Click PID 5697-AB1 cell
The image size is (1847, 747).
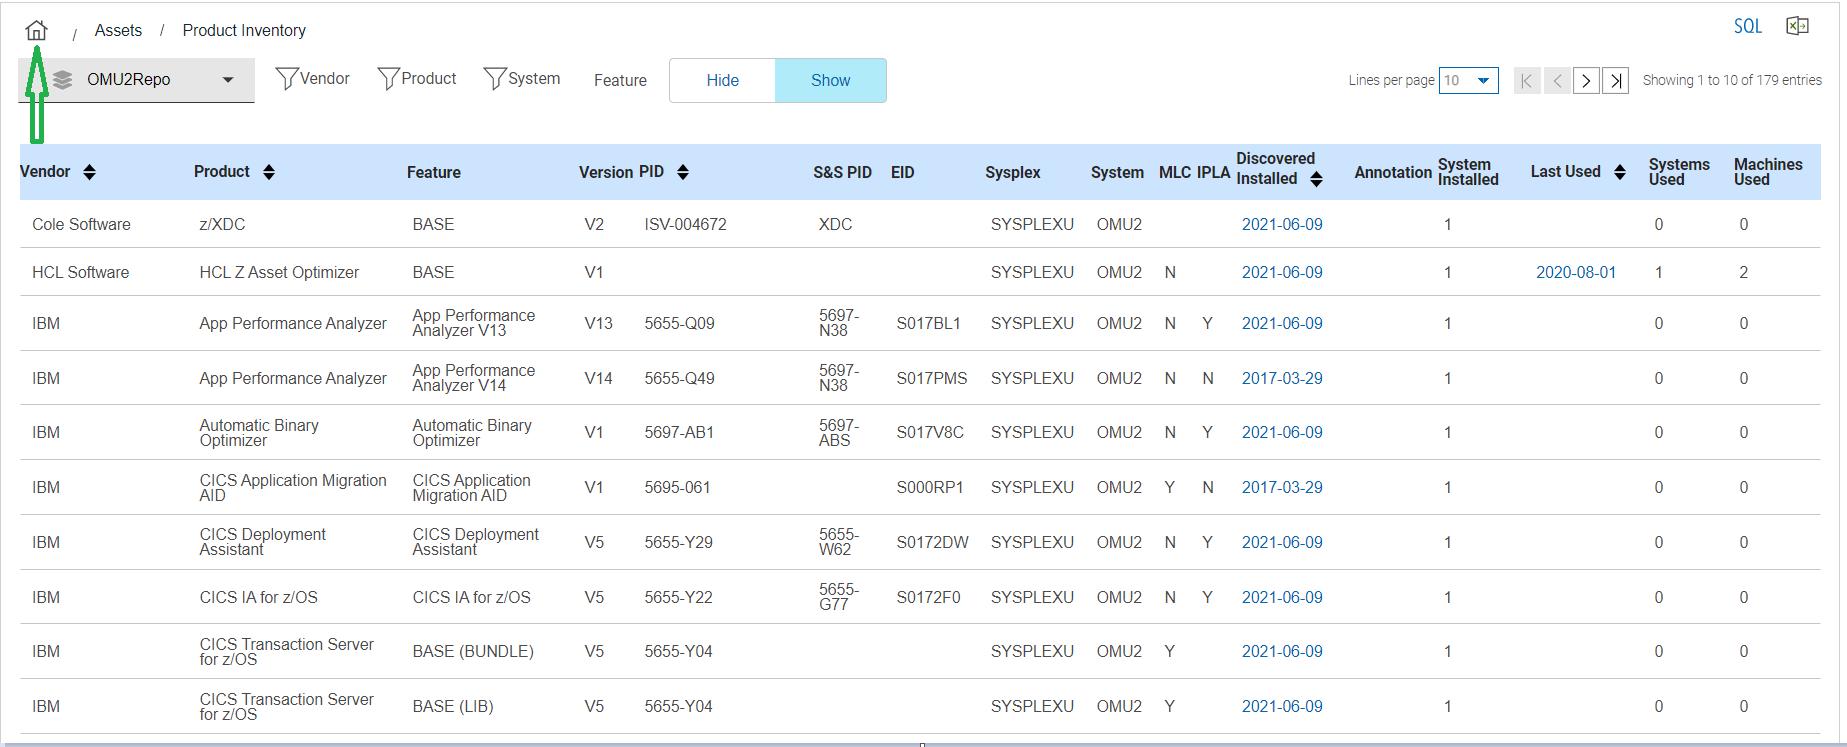(x=679, y=432)
